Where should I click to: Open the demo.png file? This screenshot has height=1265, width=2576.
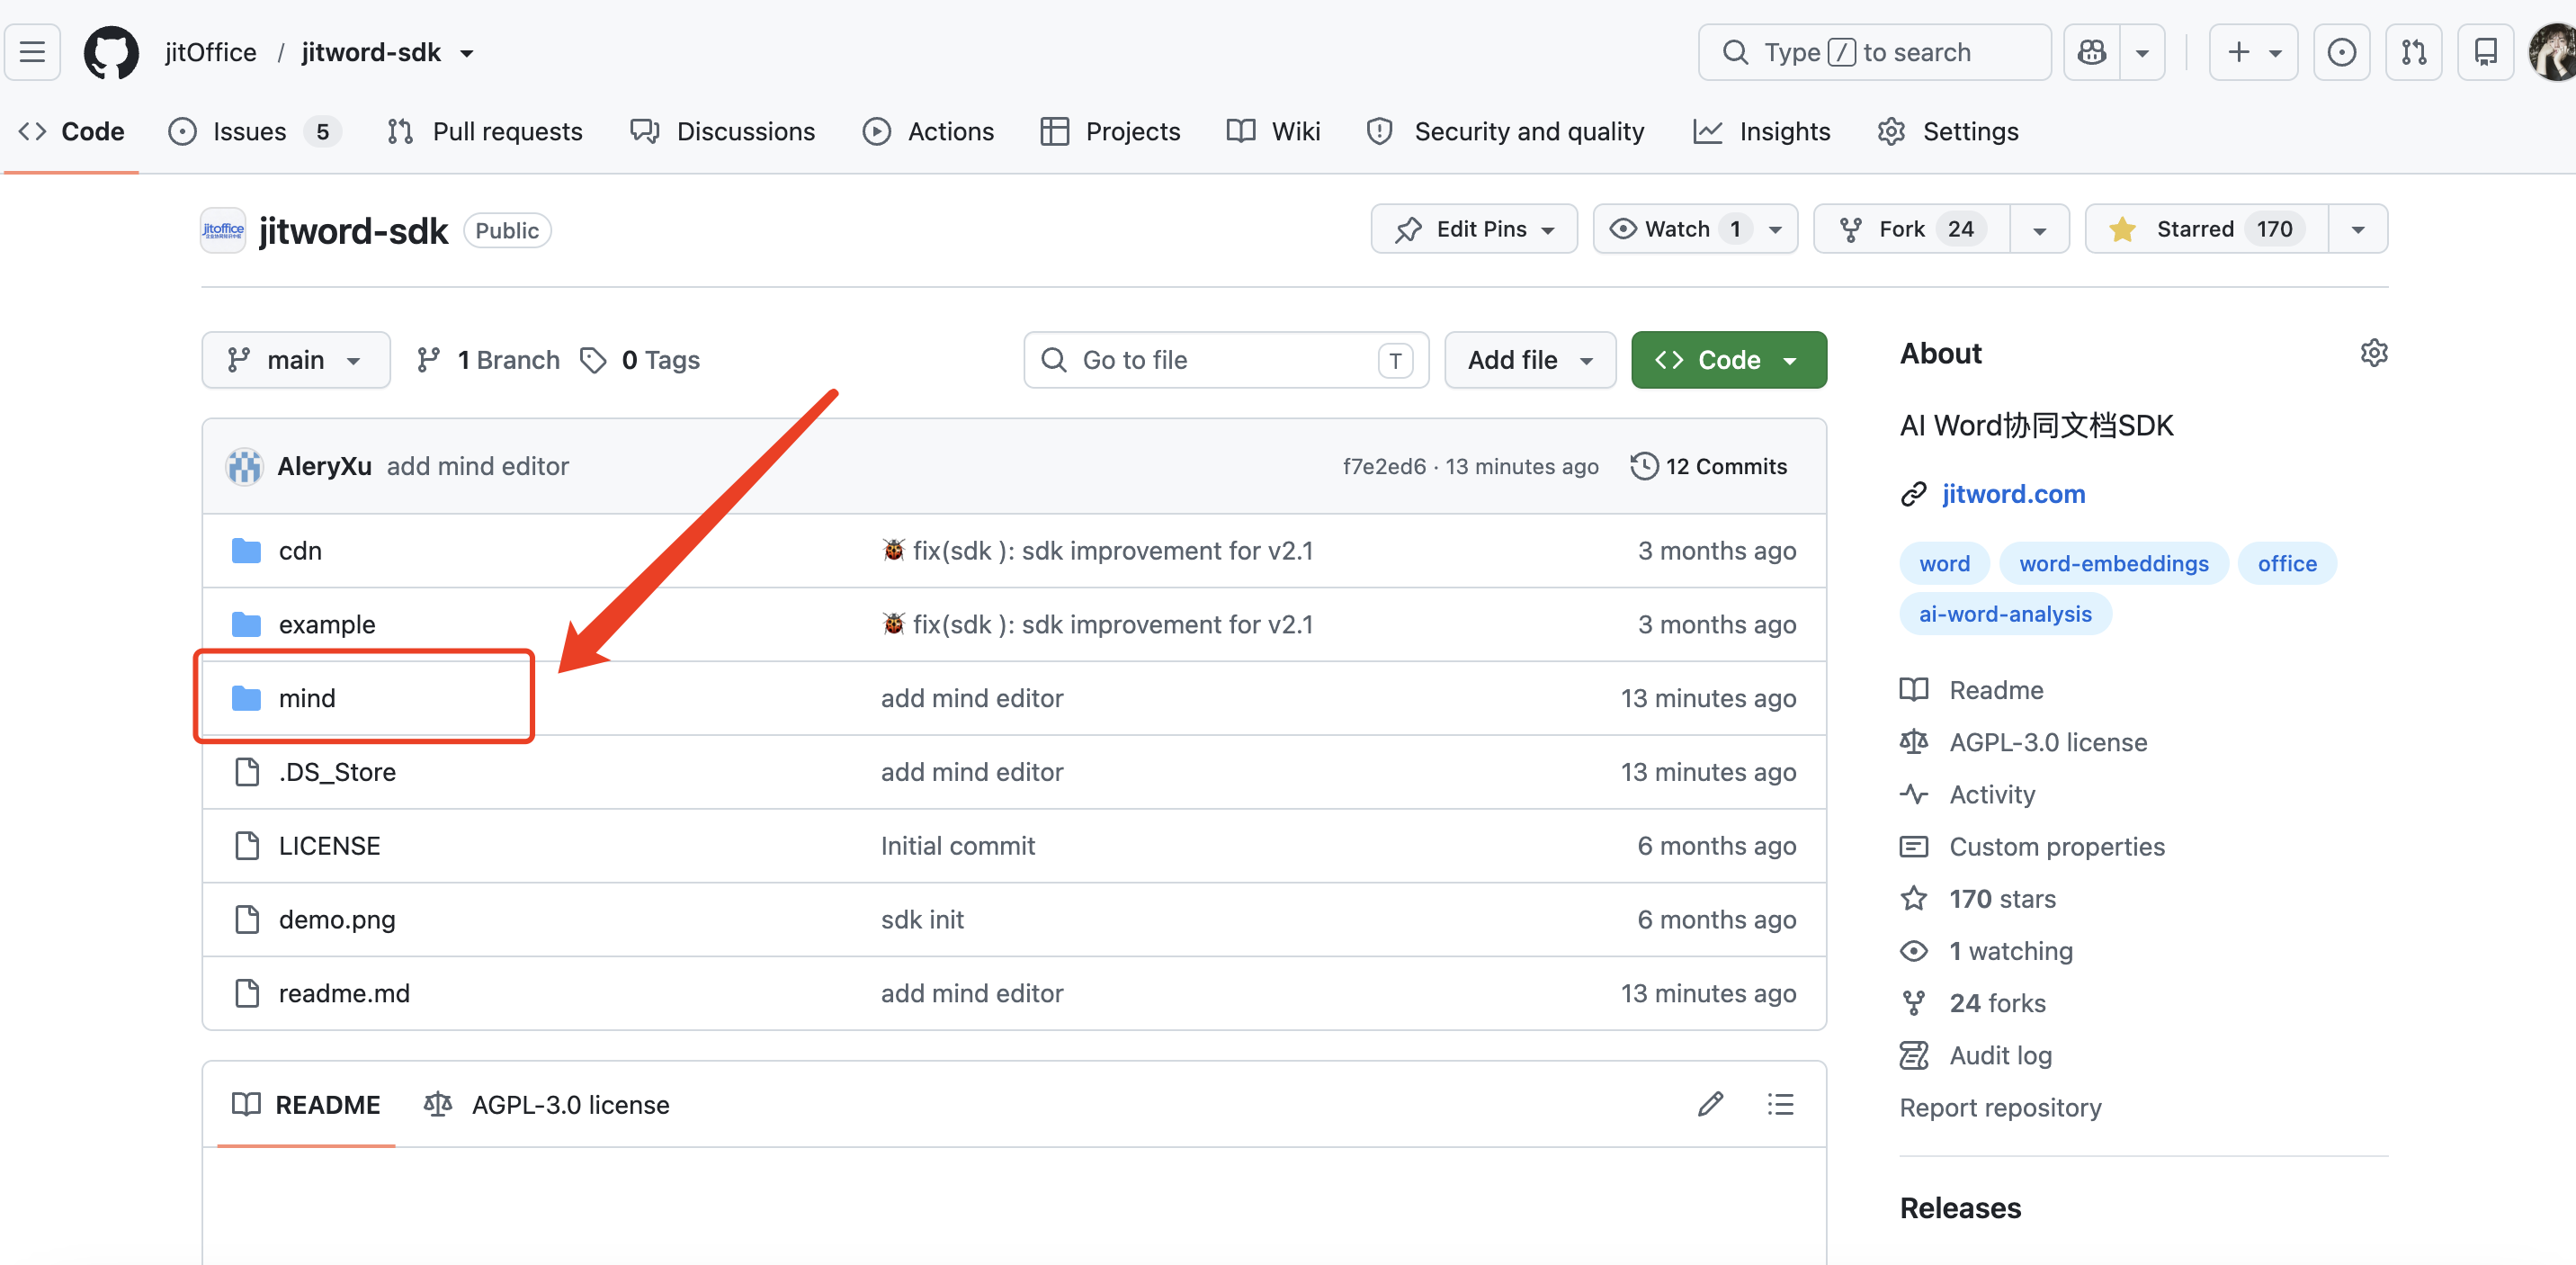click(x=337, y=920)
